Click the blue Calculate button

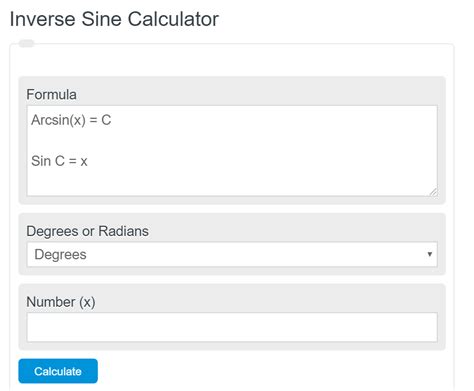(x=58, y=371)
